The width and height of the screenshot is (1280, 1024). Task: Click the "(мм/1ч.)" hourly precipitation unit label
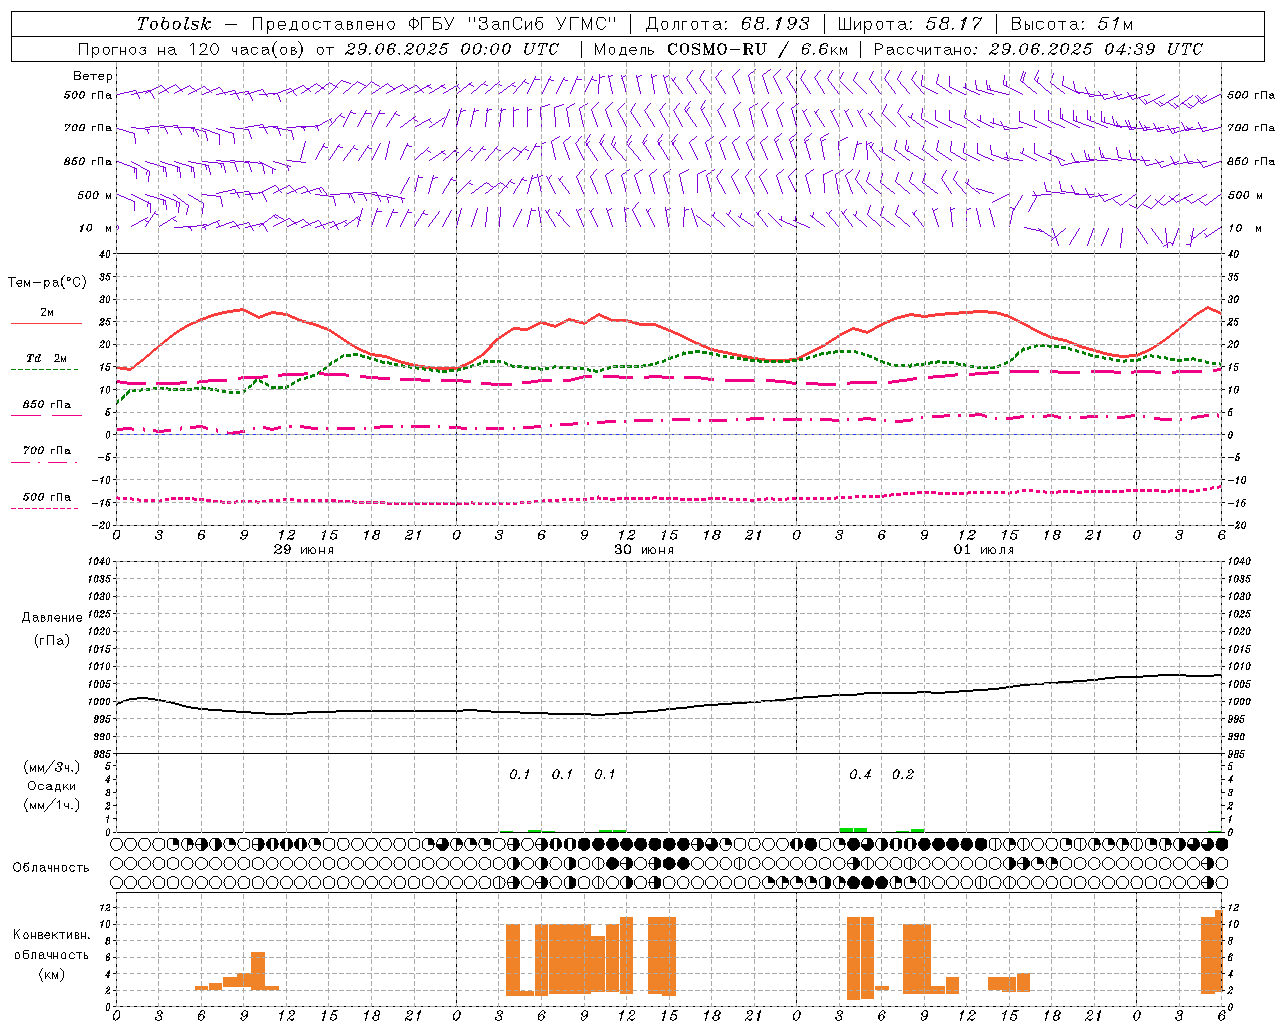coord(52,805)
